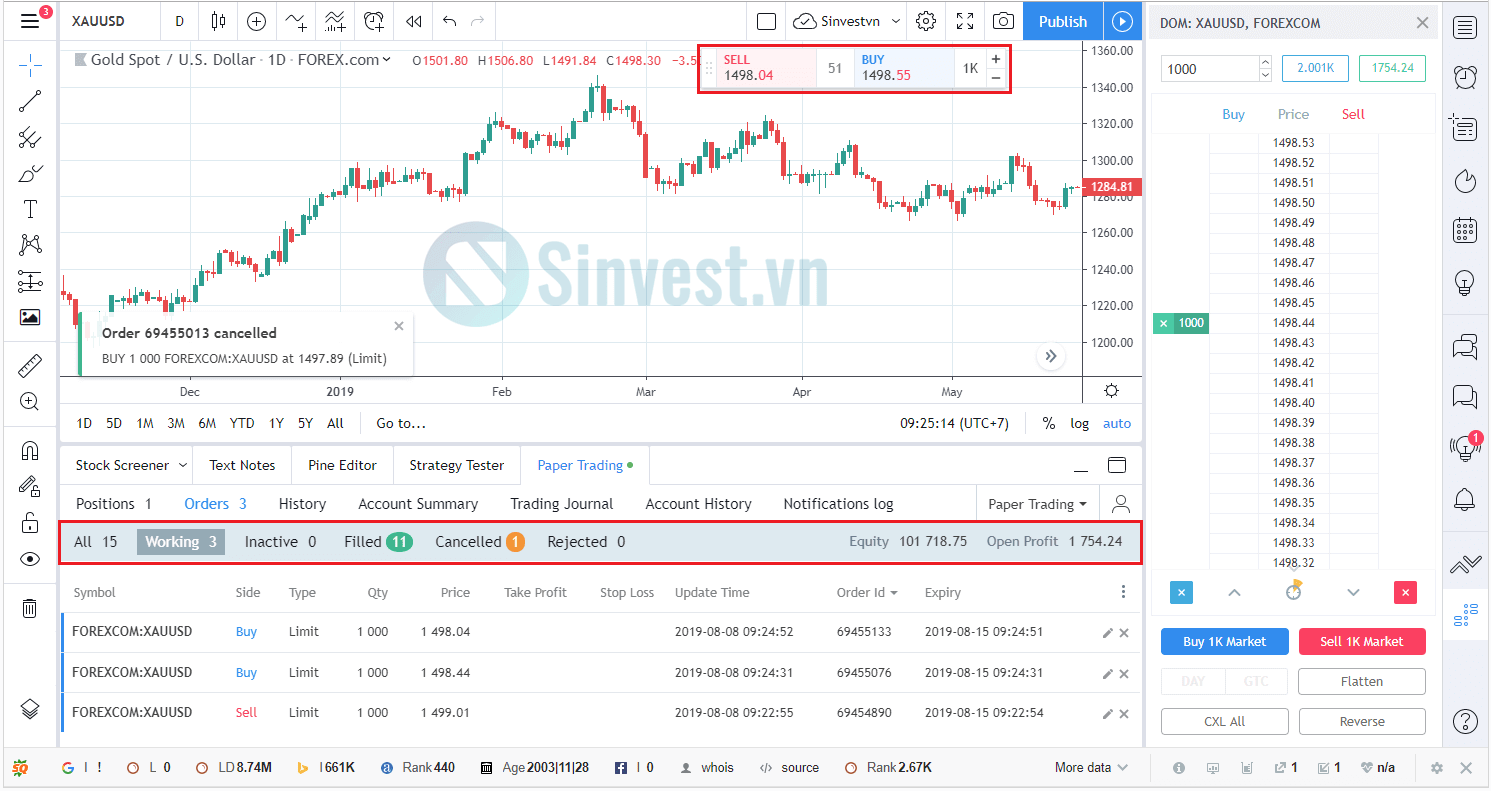
Task: Click Buy 1K Market button
Action: [1225, 641]
